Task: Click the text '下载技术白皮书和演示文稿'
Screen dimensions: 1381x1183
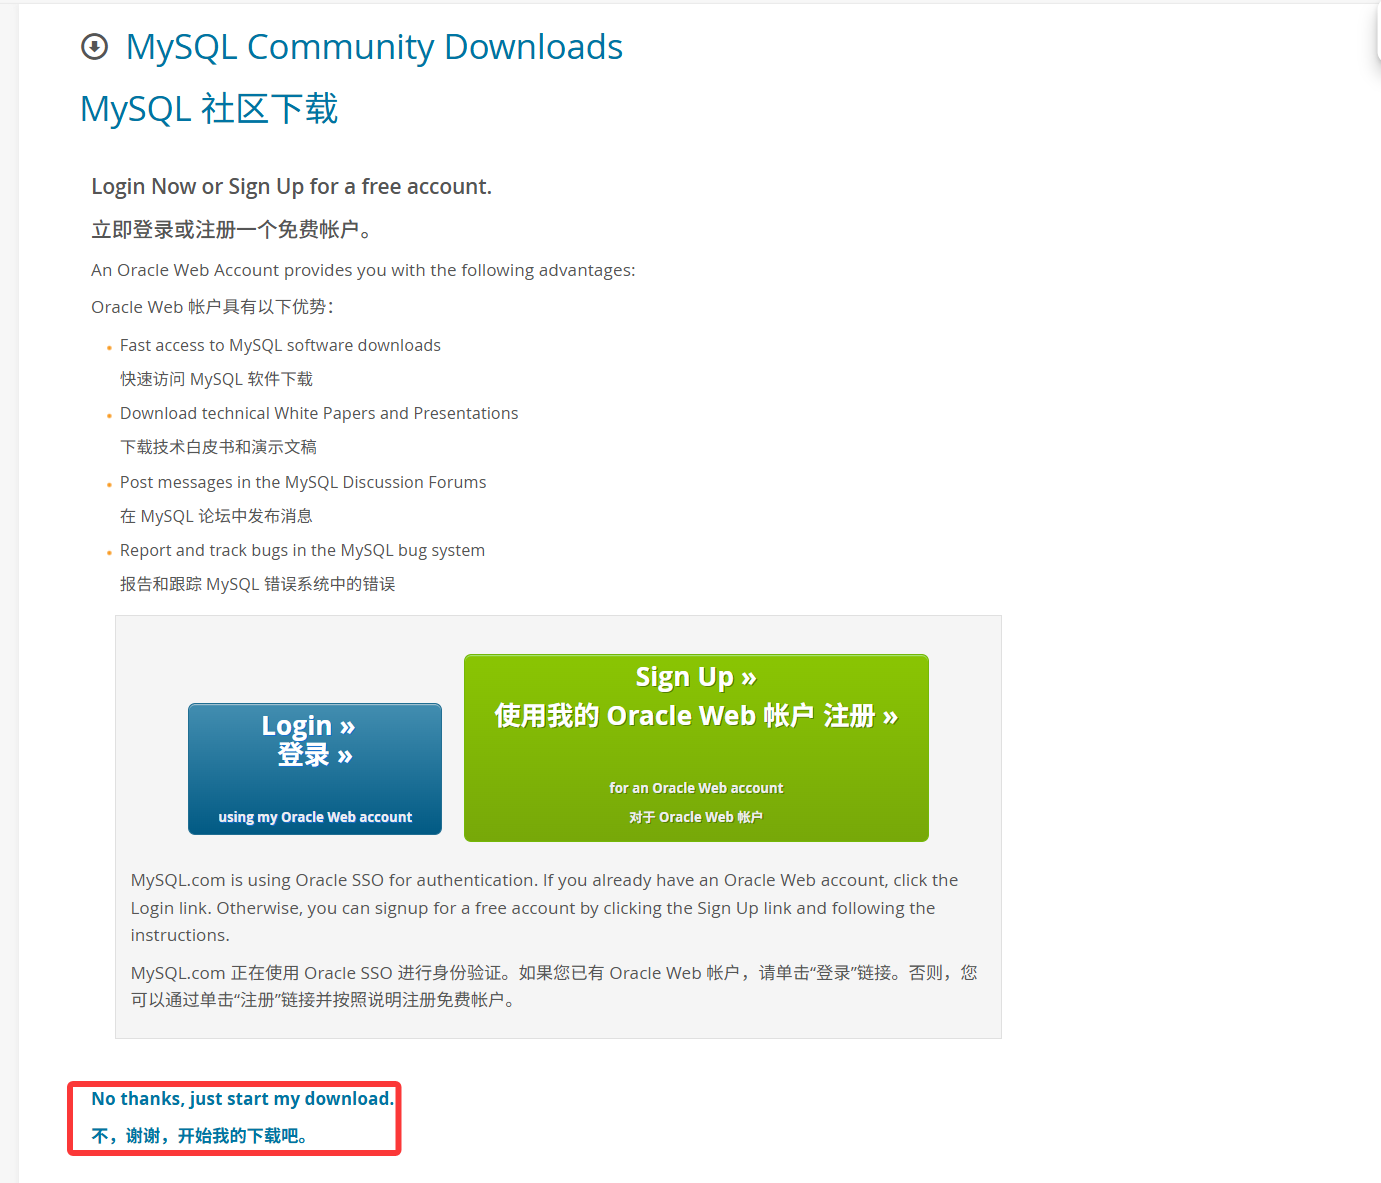Action: 218,447
